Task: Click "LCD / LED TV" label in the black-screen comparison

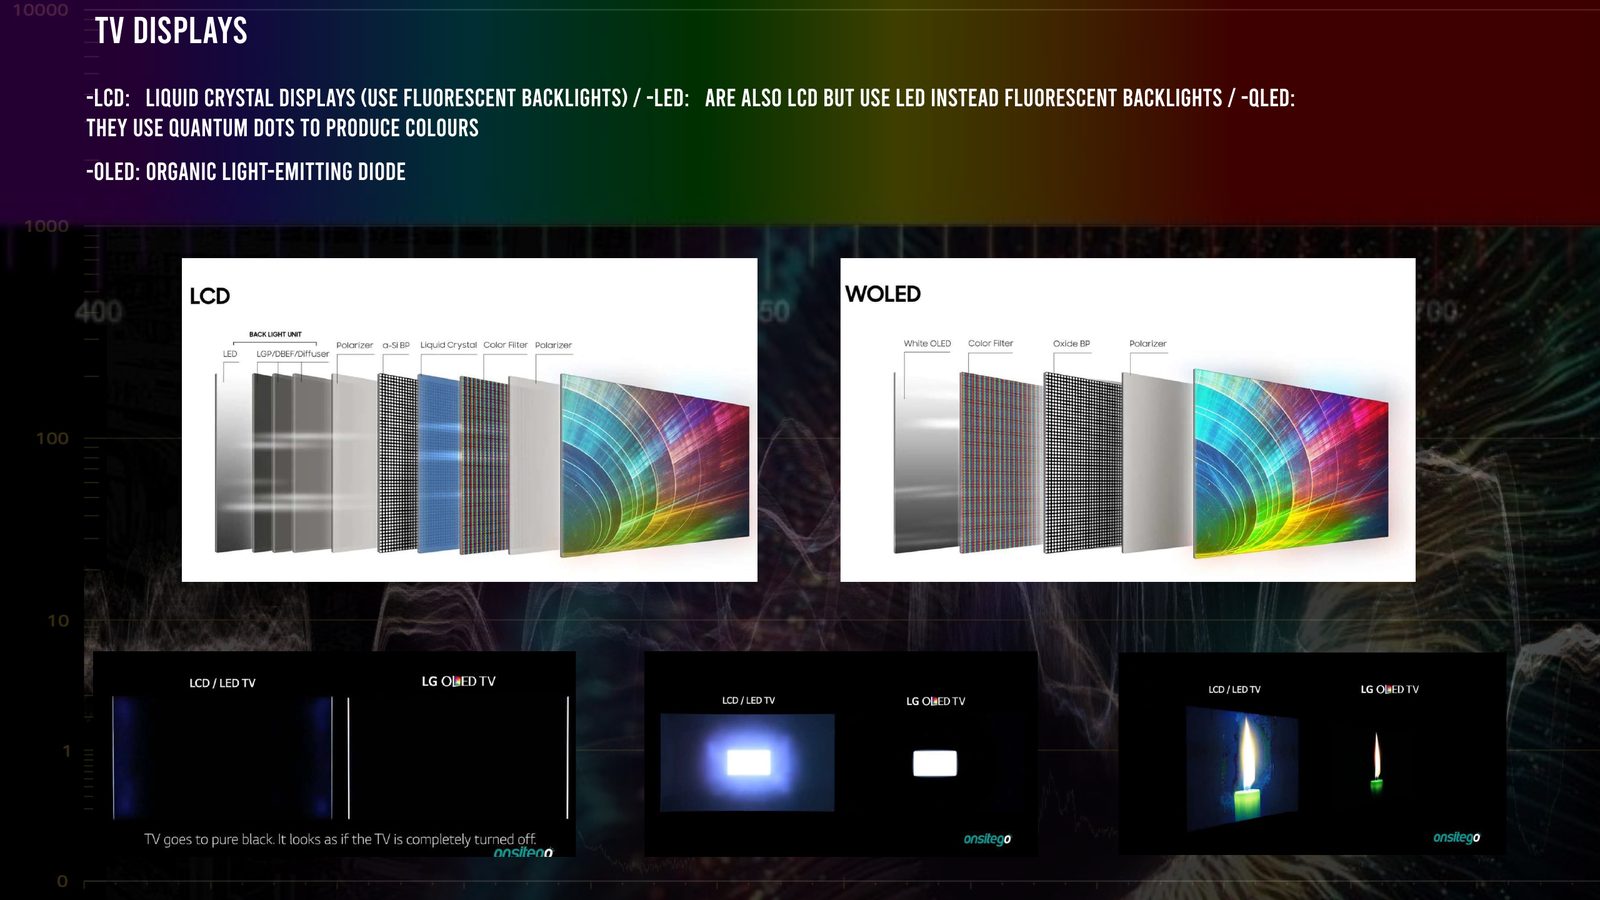Action: (222, 683)
